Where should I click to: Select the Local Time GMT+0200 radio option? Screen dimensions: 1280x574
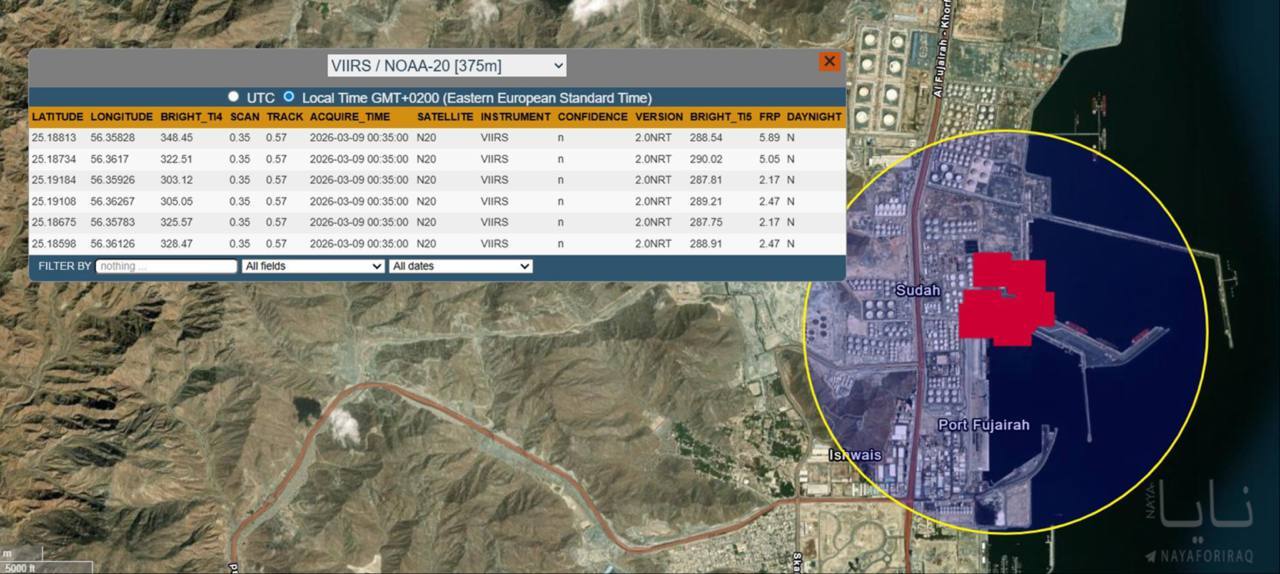point(289,97)
